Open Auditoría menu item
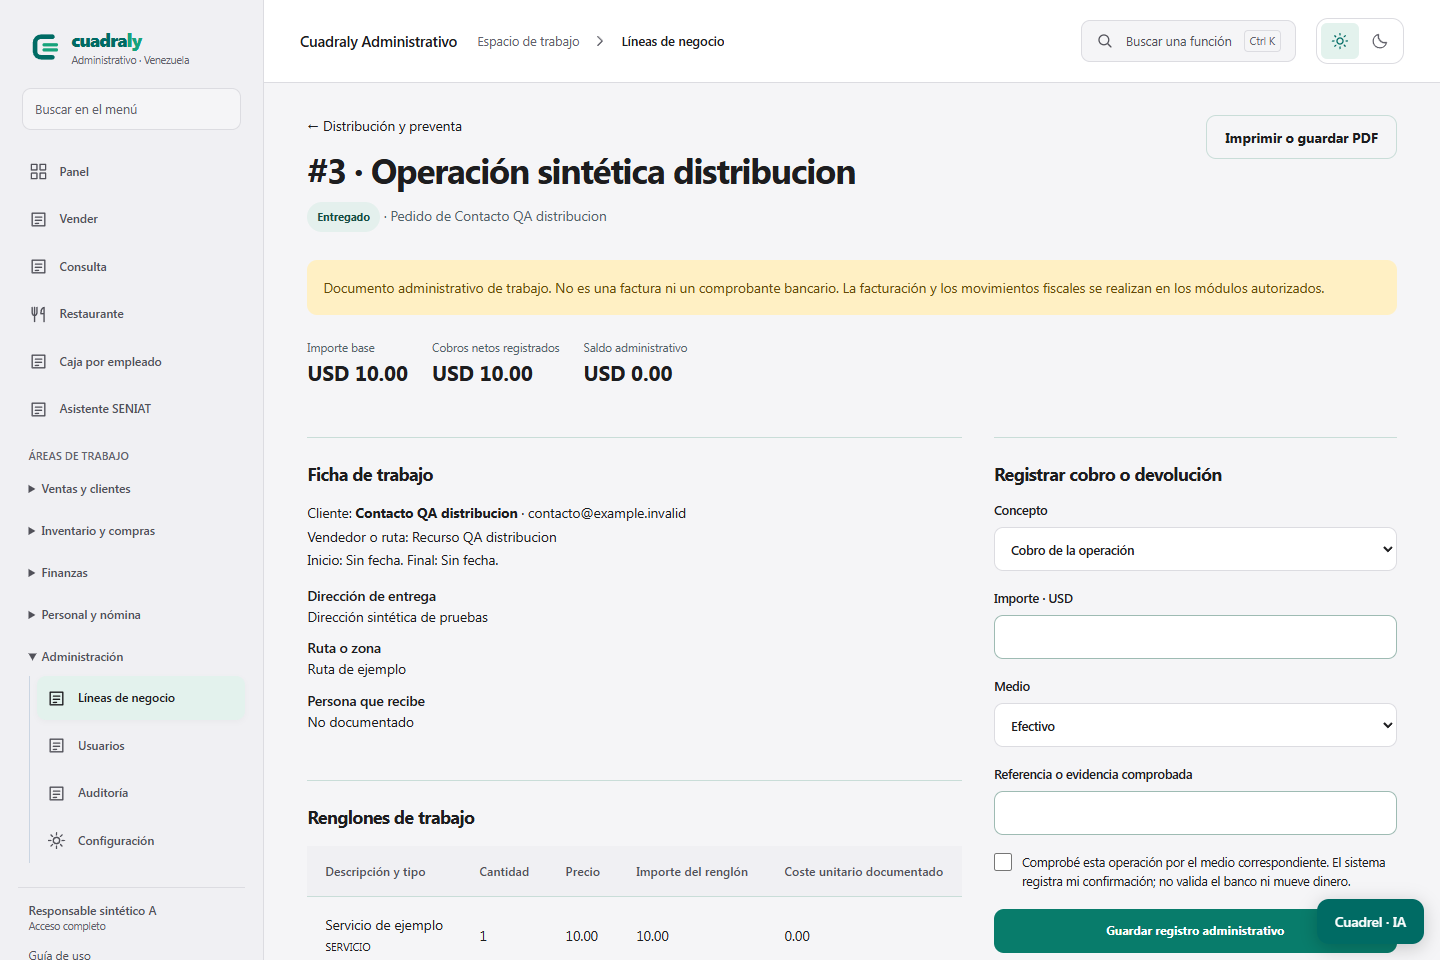The height and width of the screenshot is (960, 1440). tap(141, 793)
